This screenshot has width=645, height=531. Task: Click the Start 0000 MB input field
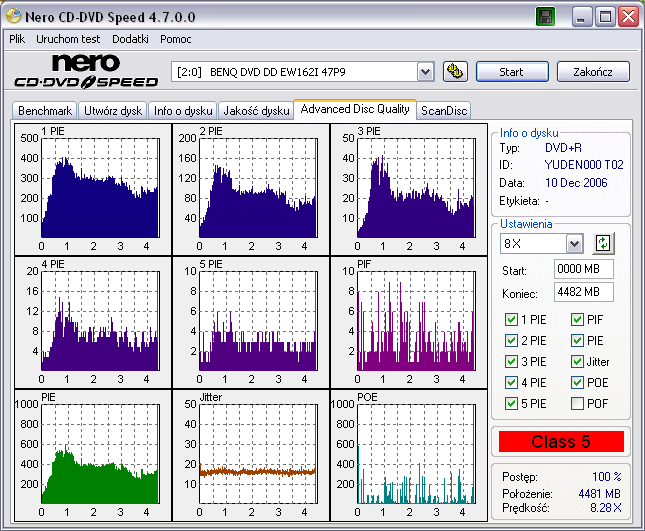(584, 269)
